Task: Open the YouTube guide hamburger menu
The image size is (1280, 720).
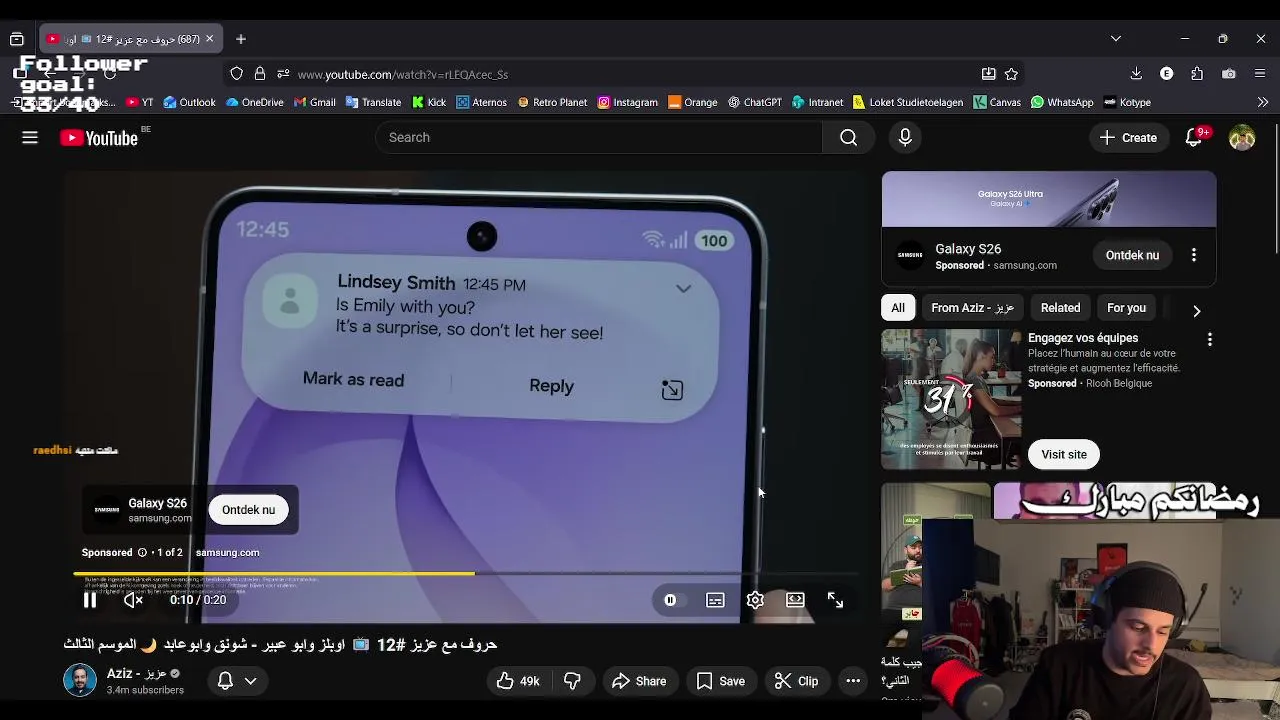Action: tap(30, 138)
